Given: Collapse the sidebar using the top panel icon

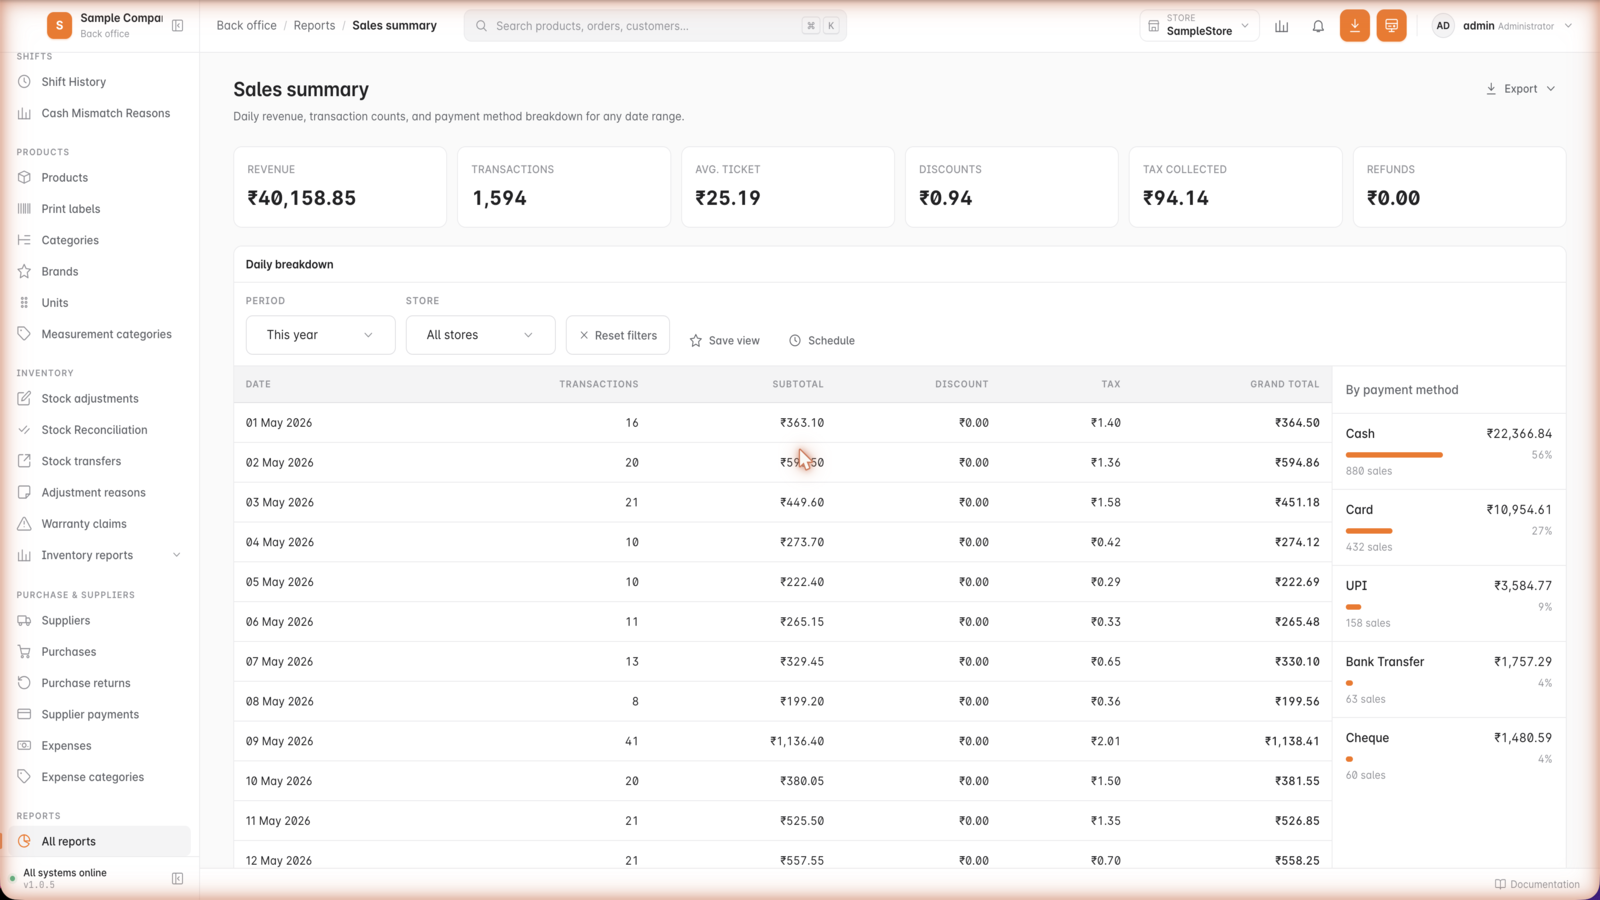Looking at the screenshot, I should point(178,25).
